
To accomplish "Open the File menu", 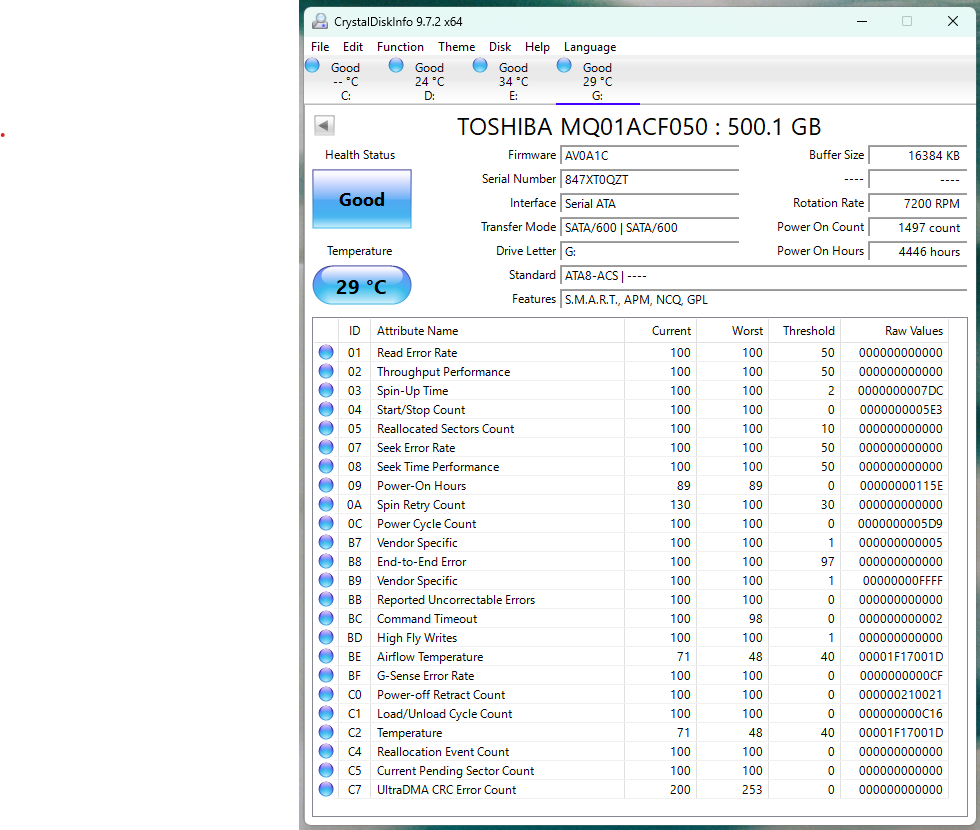I will pos(320,47).
